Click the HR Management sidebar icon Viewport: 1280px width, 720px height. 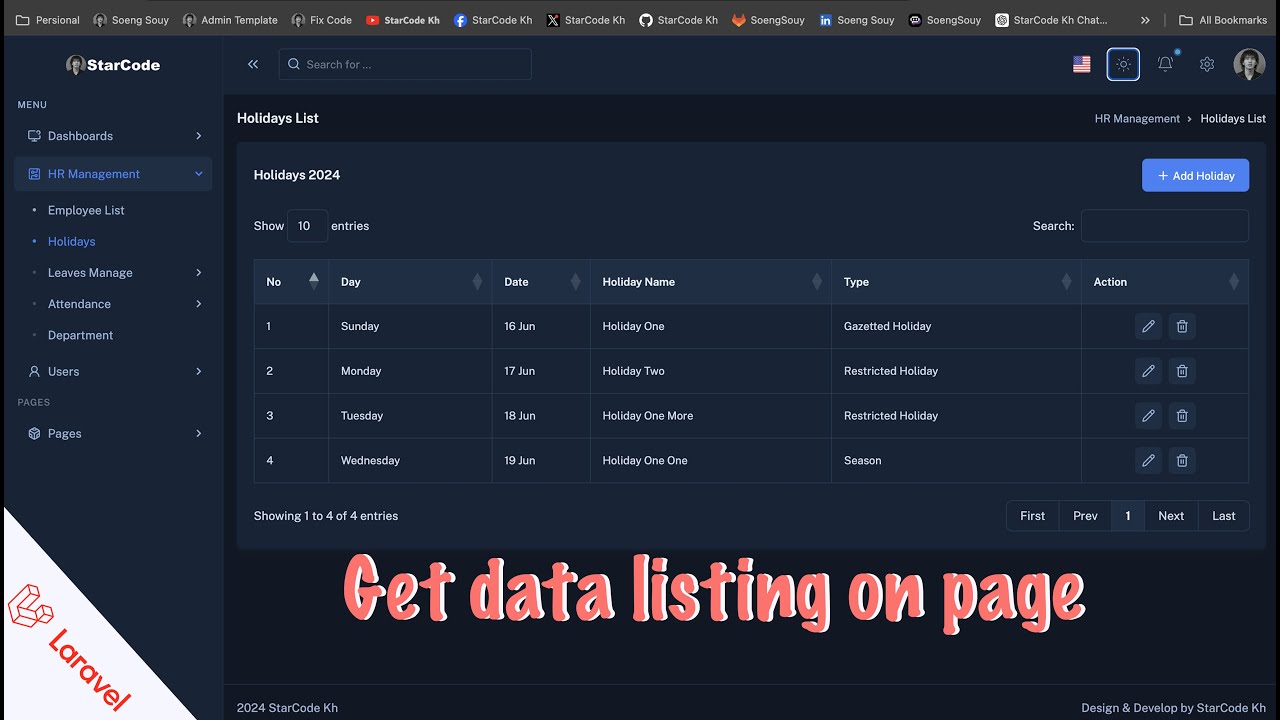tap(34, 174)
